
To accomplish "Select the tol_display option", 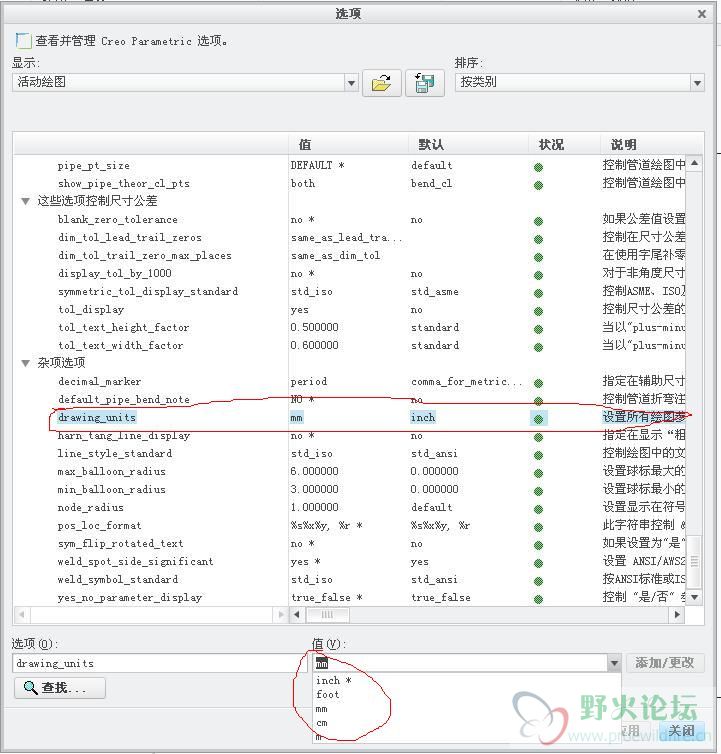I will 91,310.
